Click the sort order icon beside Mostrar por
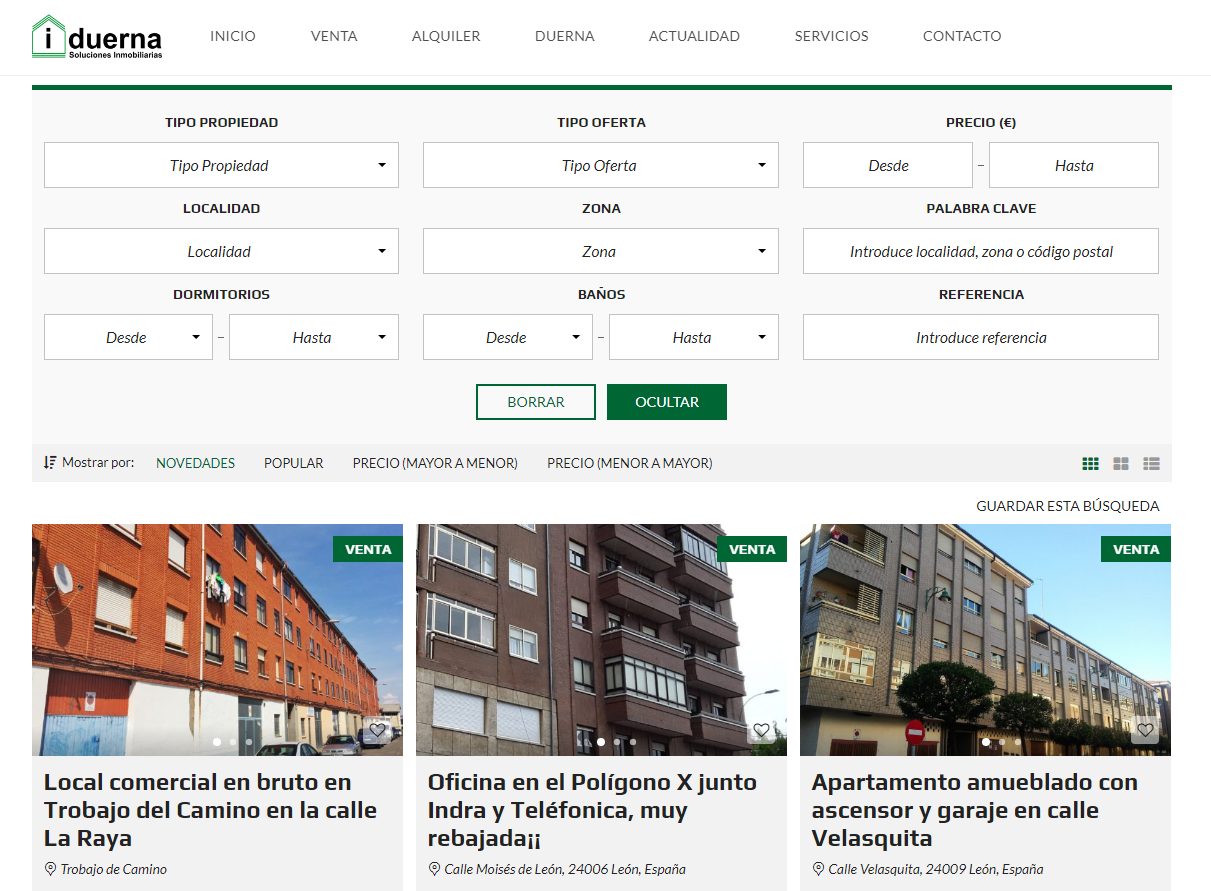 click(50, 463)
